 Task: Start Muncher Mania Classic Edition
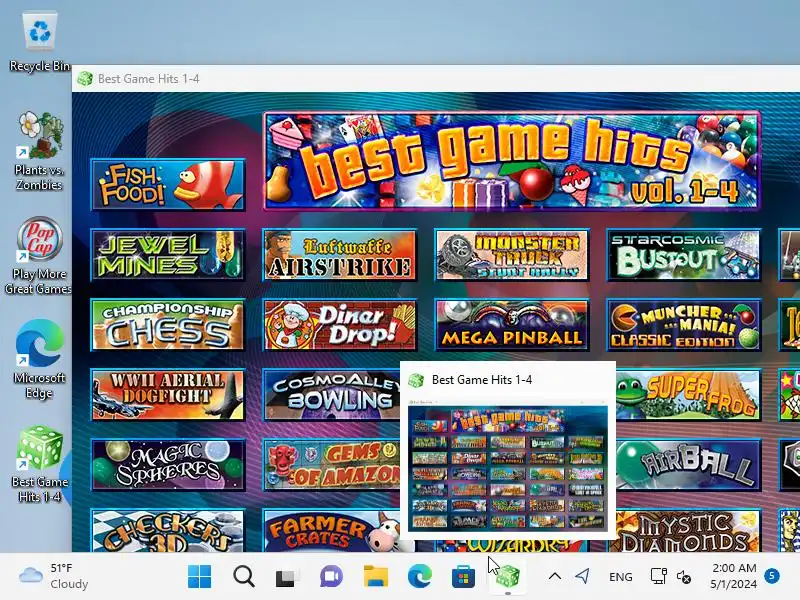pos(684,324)
